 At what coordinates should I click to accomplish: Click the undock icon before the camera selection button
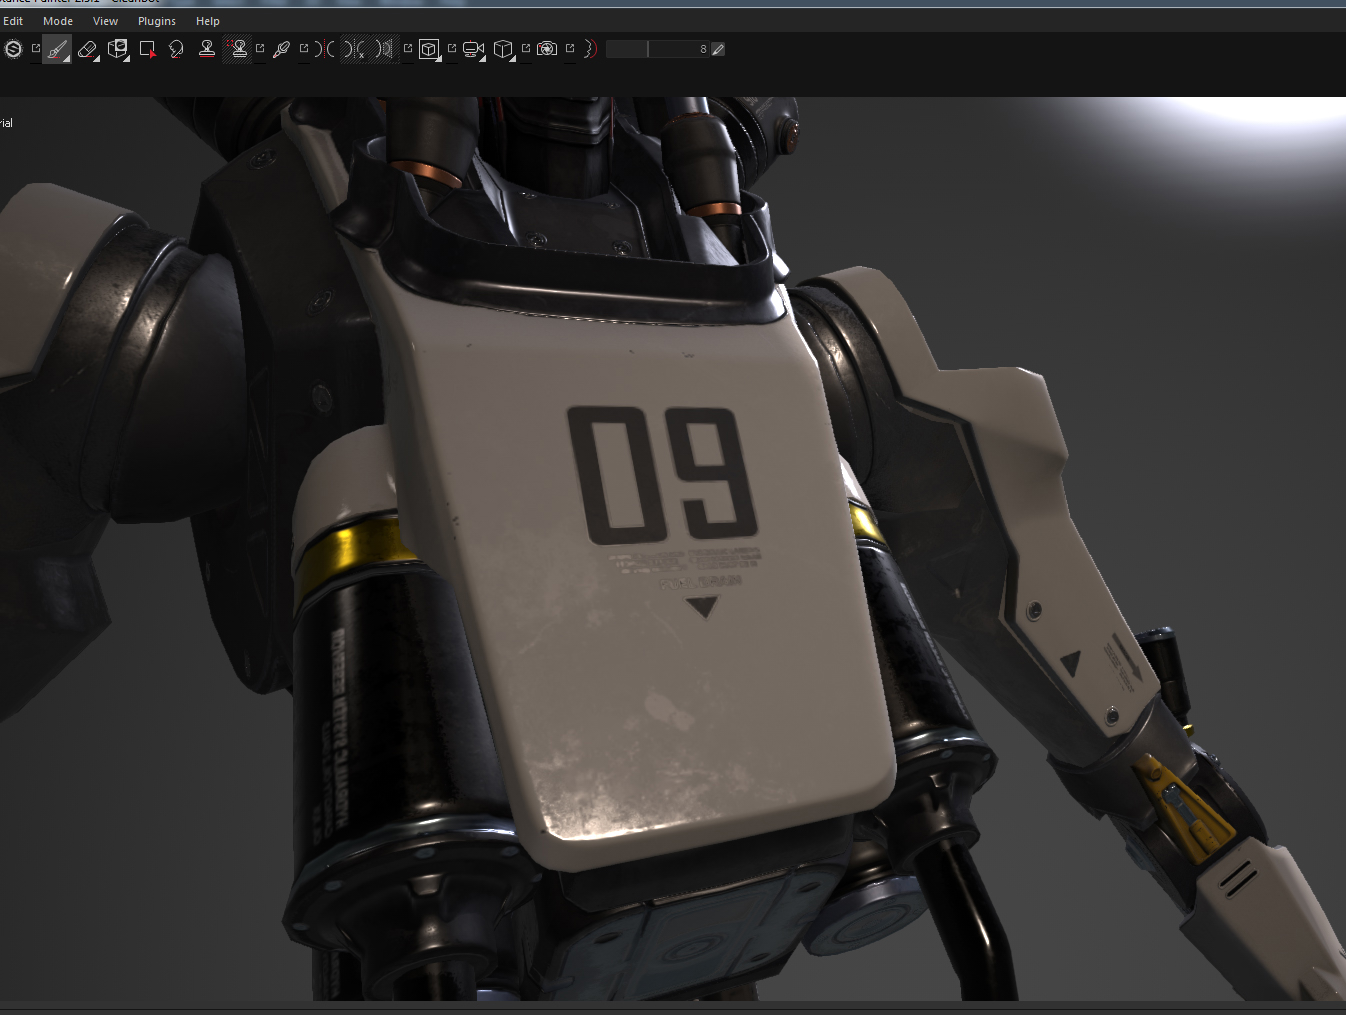tap(452, 48)
